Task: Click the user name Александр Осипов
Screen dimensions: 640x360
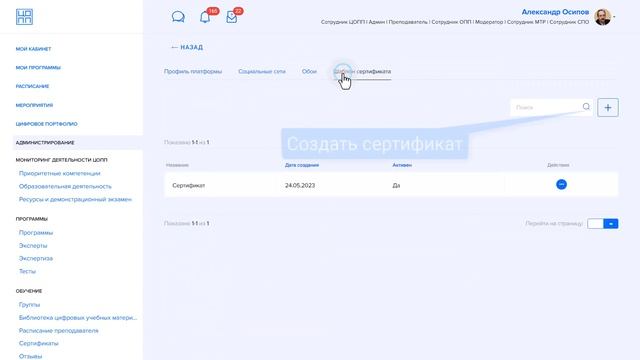Action: pyautogui.click(x=555, y=12)
